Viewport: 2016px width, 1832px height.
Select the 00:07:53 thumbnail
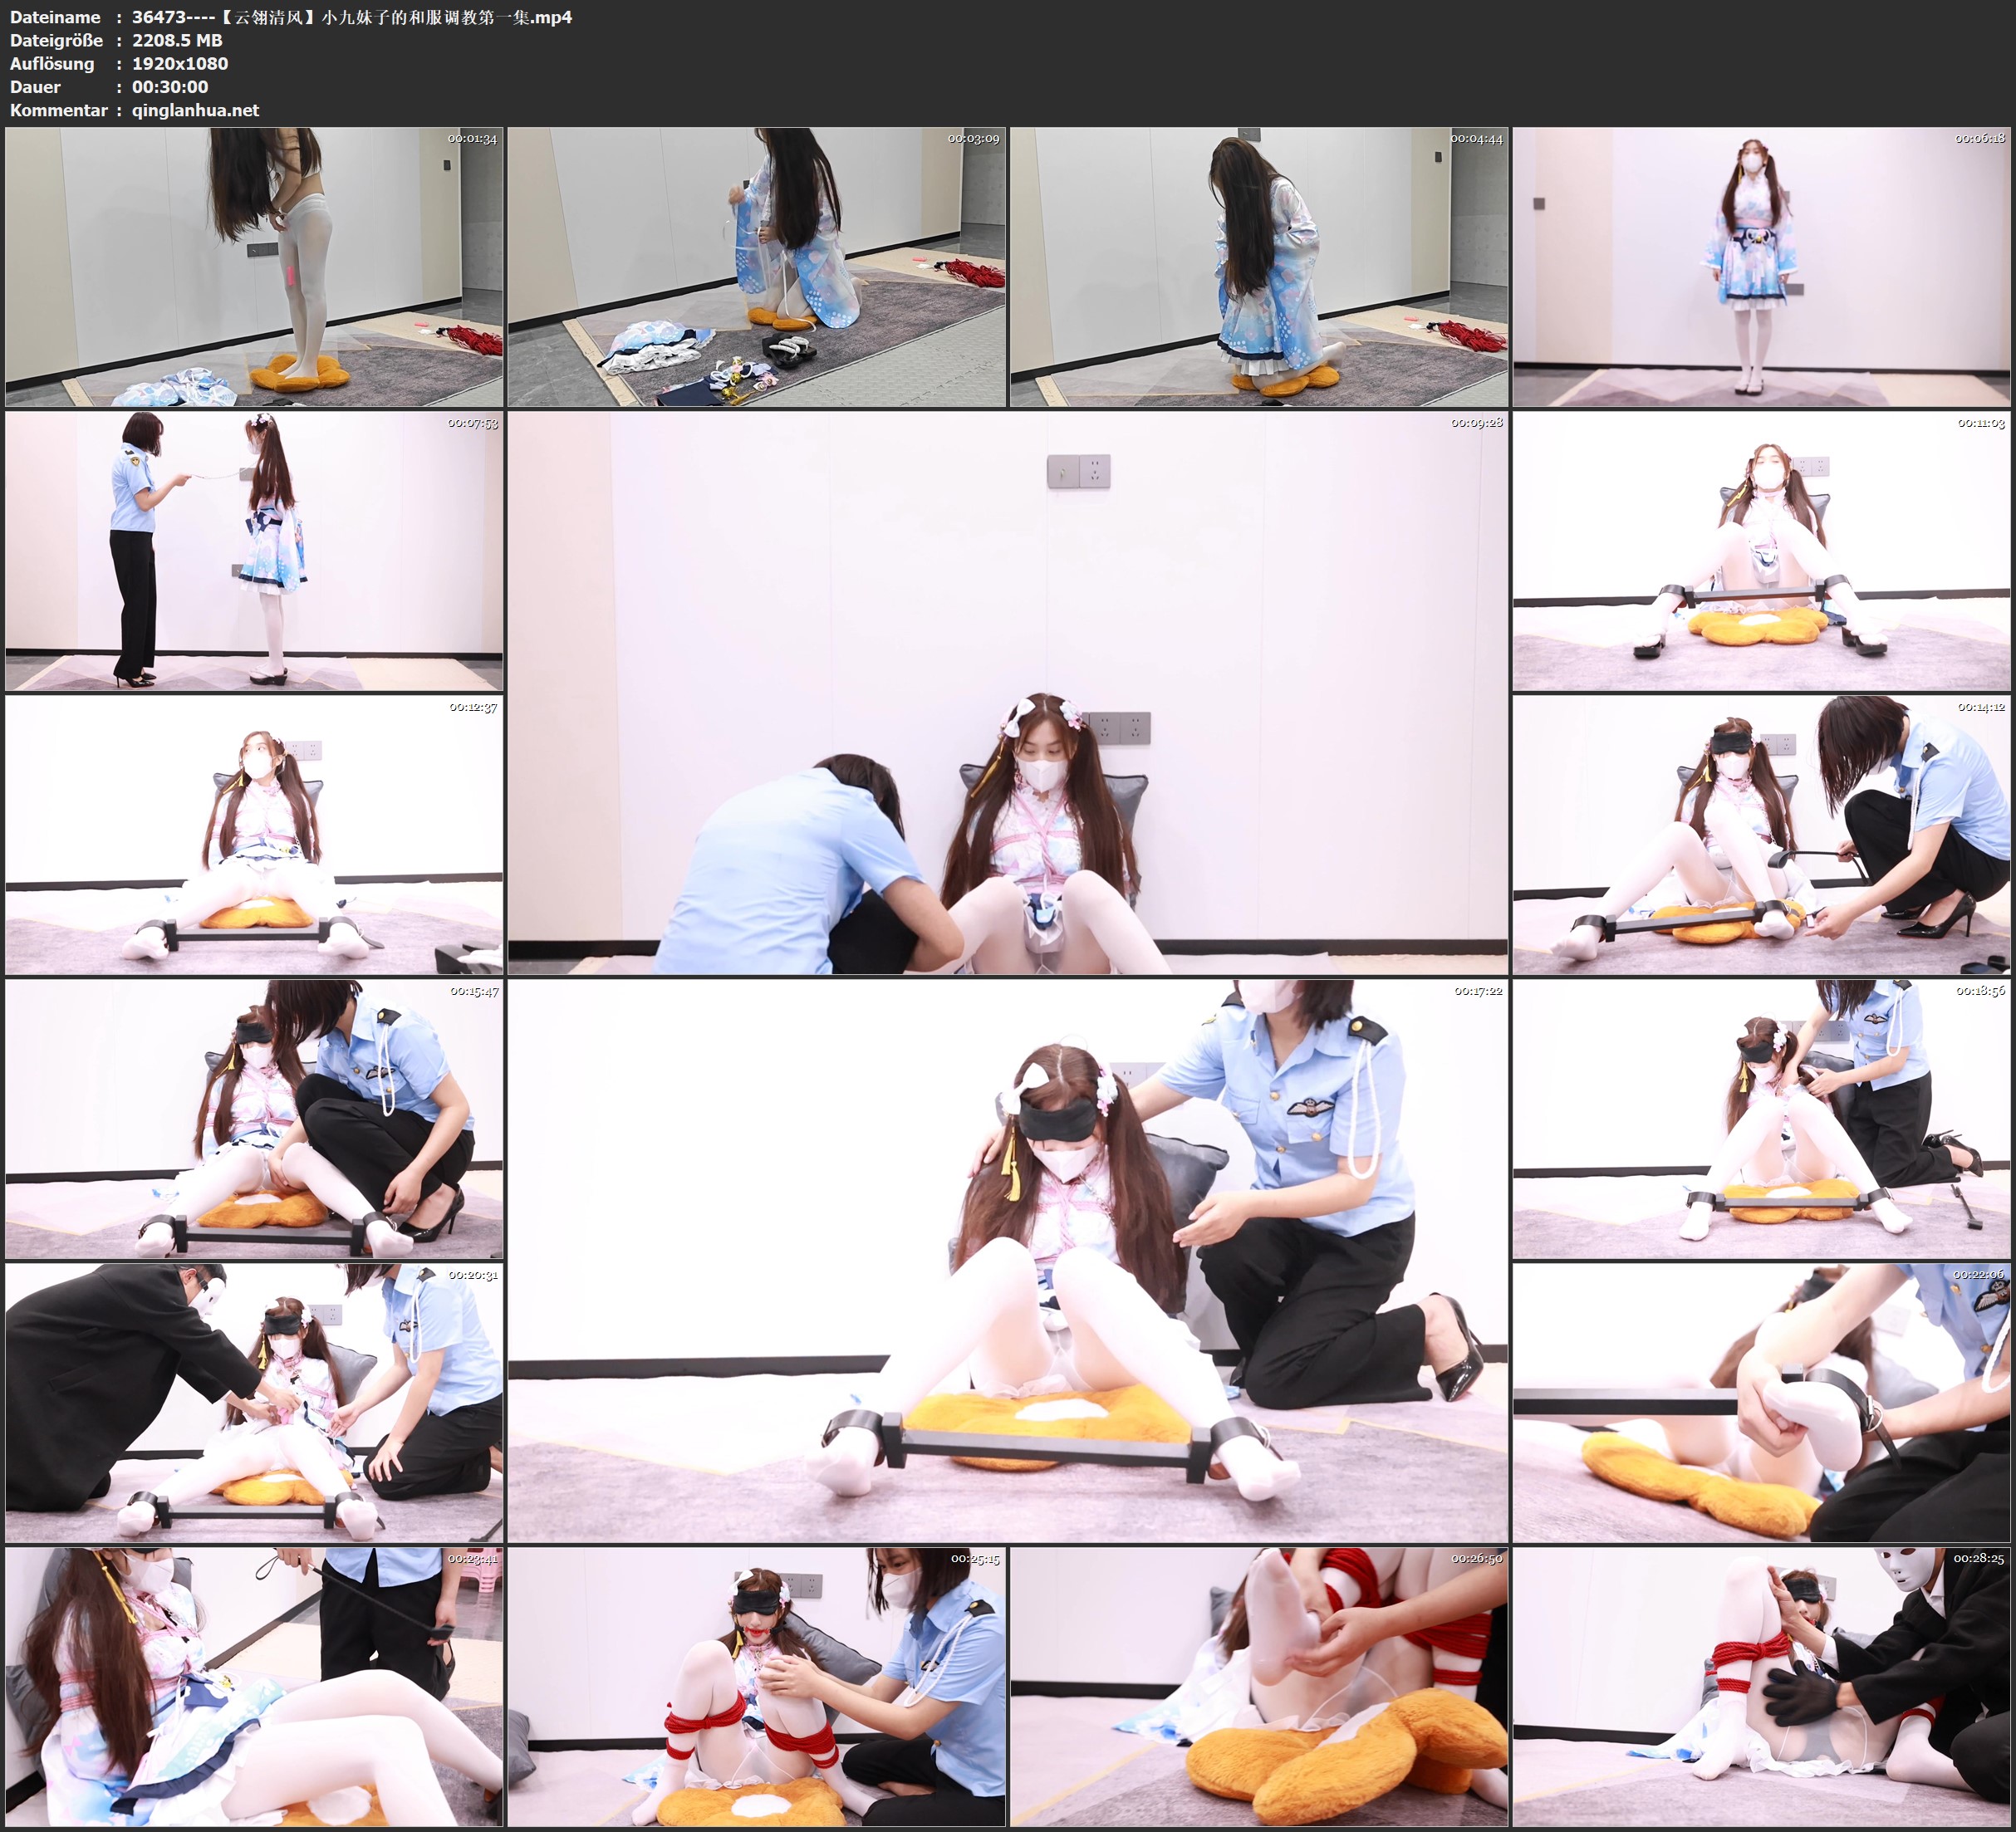click(x=254, y=551)
